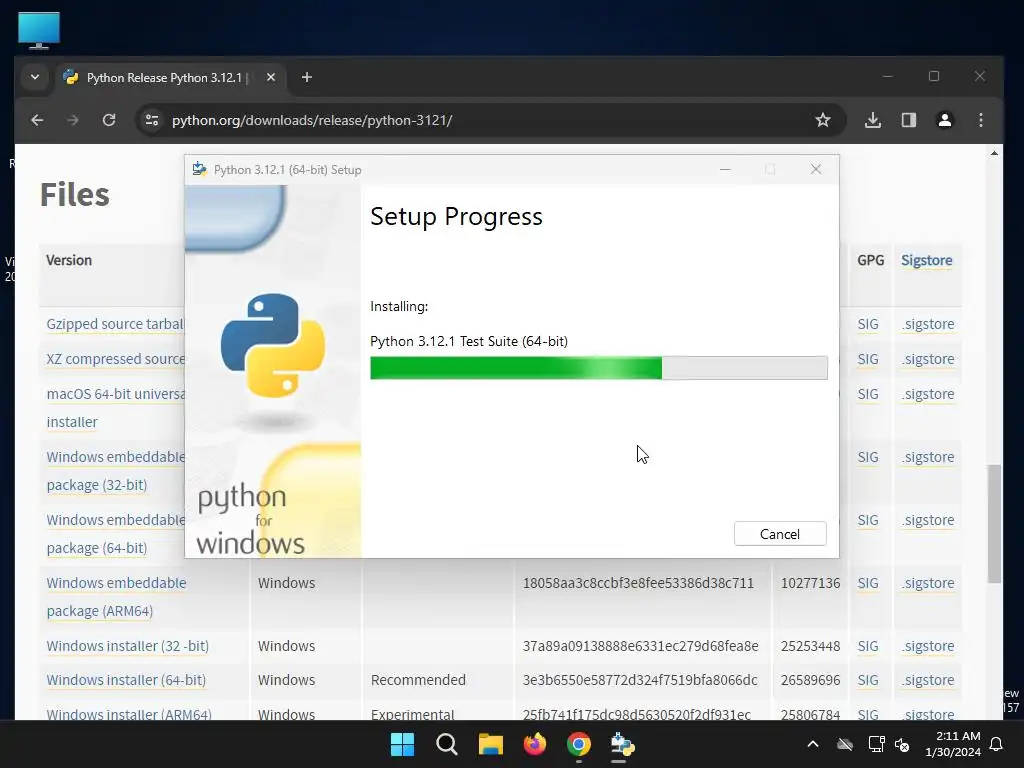The image size is (1024, 768).
Task: Open the Chrome profile avatar
Action: pyautogui.click(x=944, y=120)
